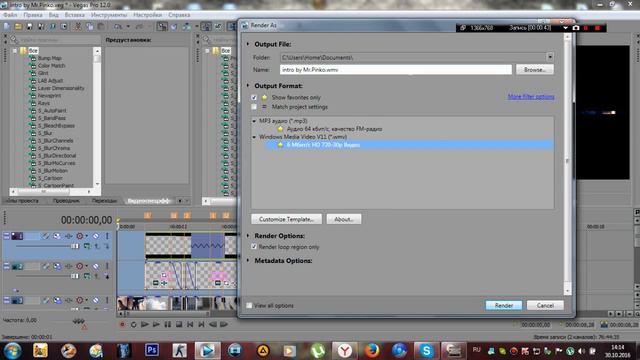
Task: Click the track FX icon on track 2
Action: (68, 266)
